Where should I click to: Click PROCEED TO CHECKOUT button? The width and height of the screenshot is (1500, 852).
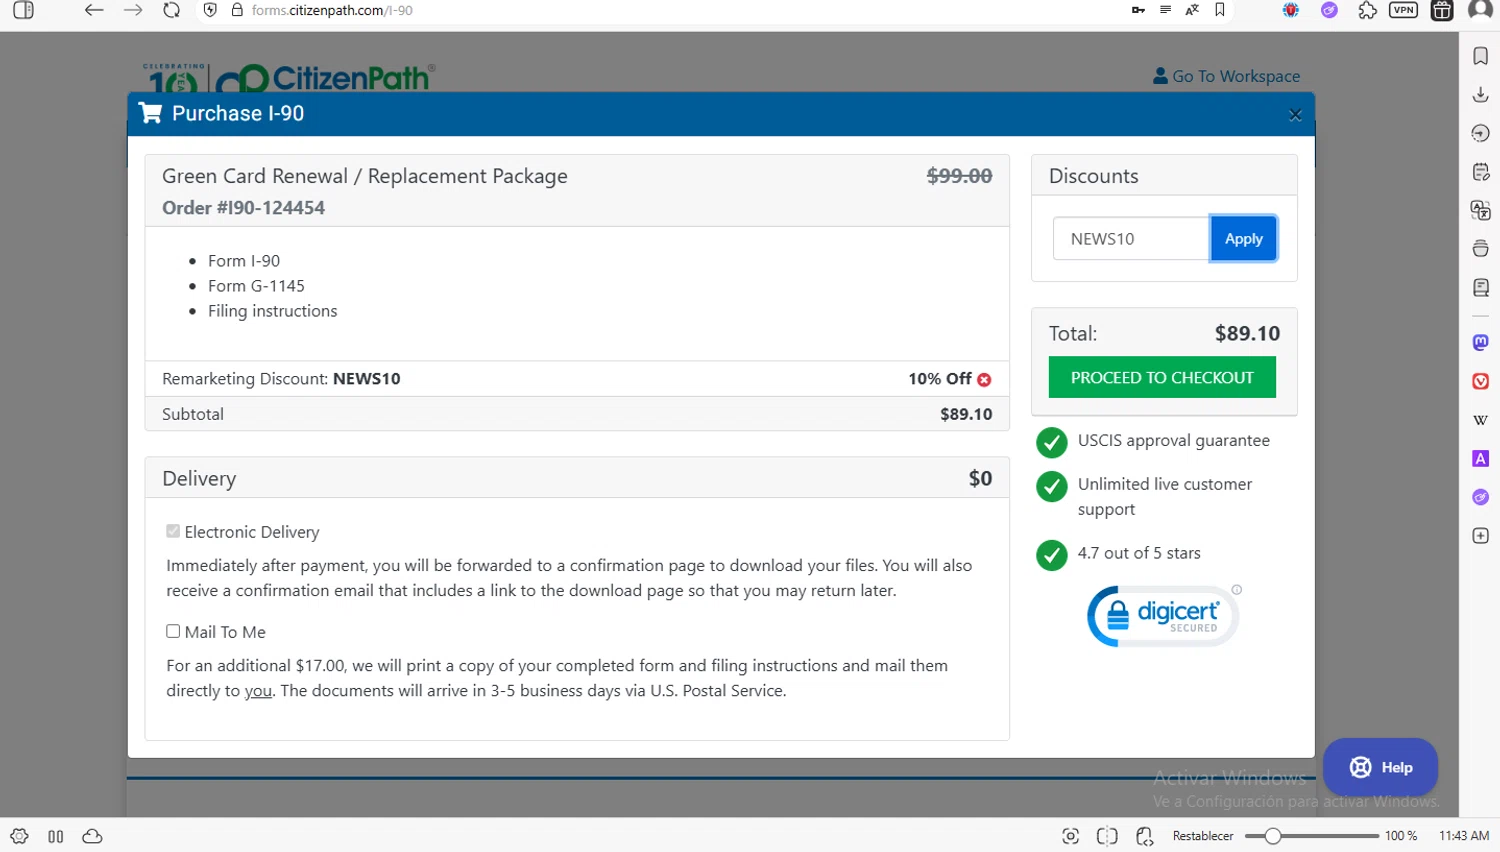[1162, 377]
